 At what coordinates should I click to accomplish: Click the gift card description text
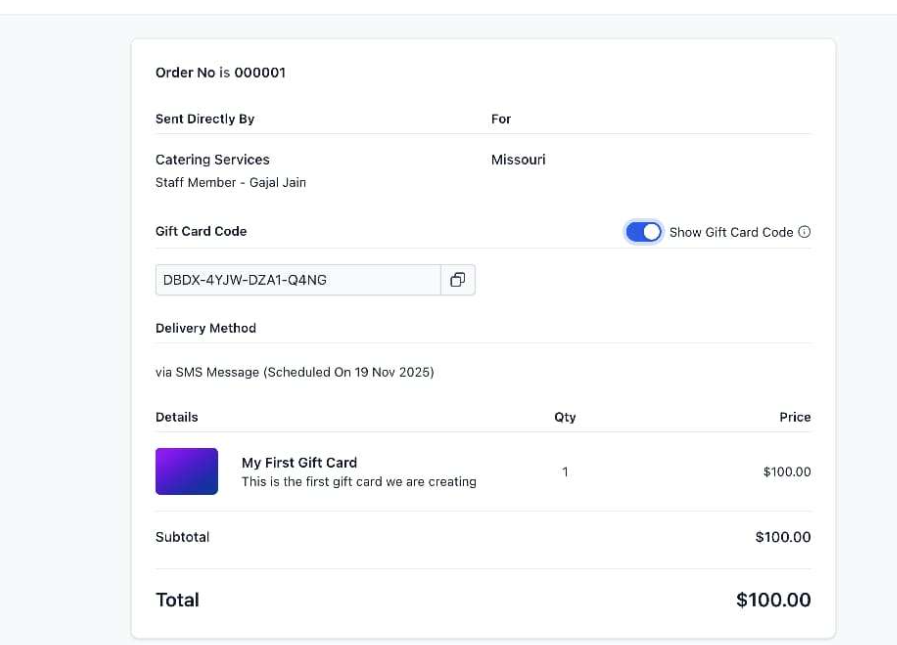coord(359,482)
